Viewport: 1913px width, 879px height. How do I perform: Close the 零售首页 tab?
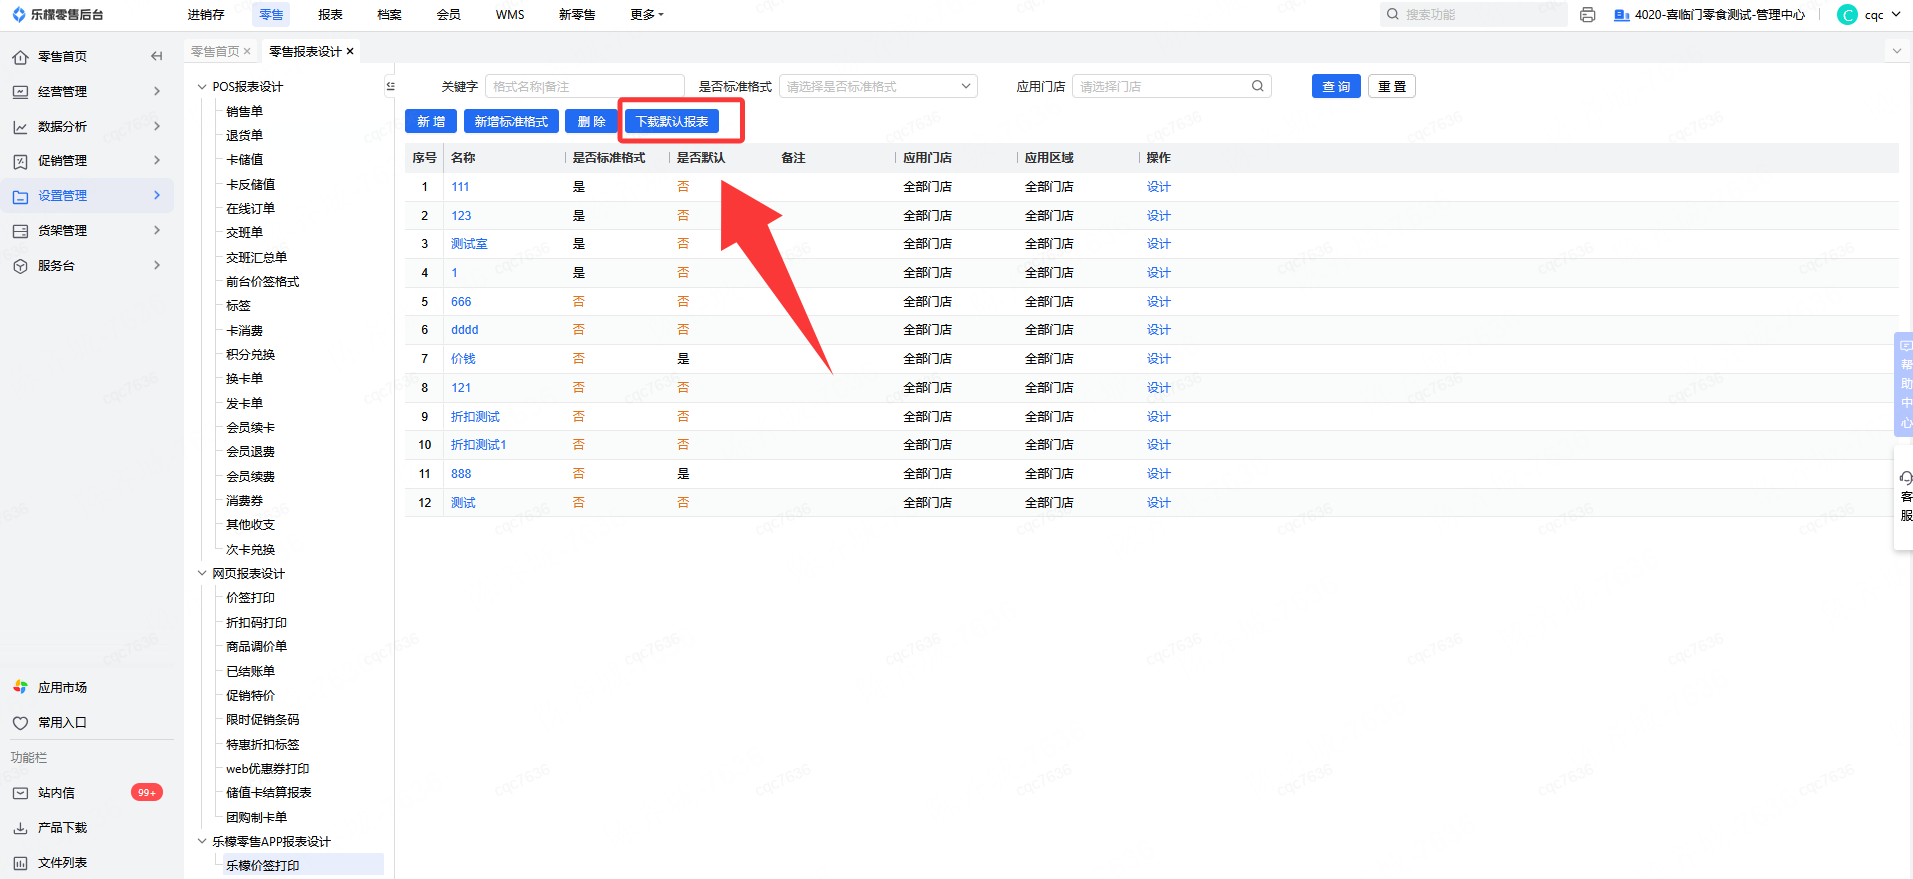[247, 51]
